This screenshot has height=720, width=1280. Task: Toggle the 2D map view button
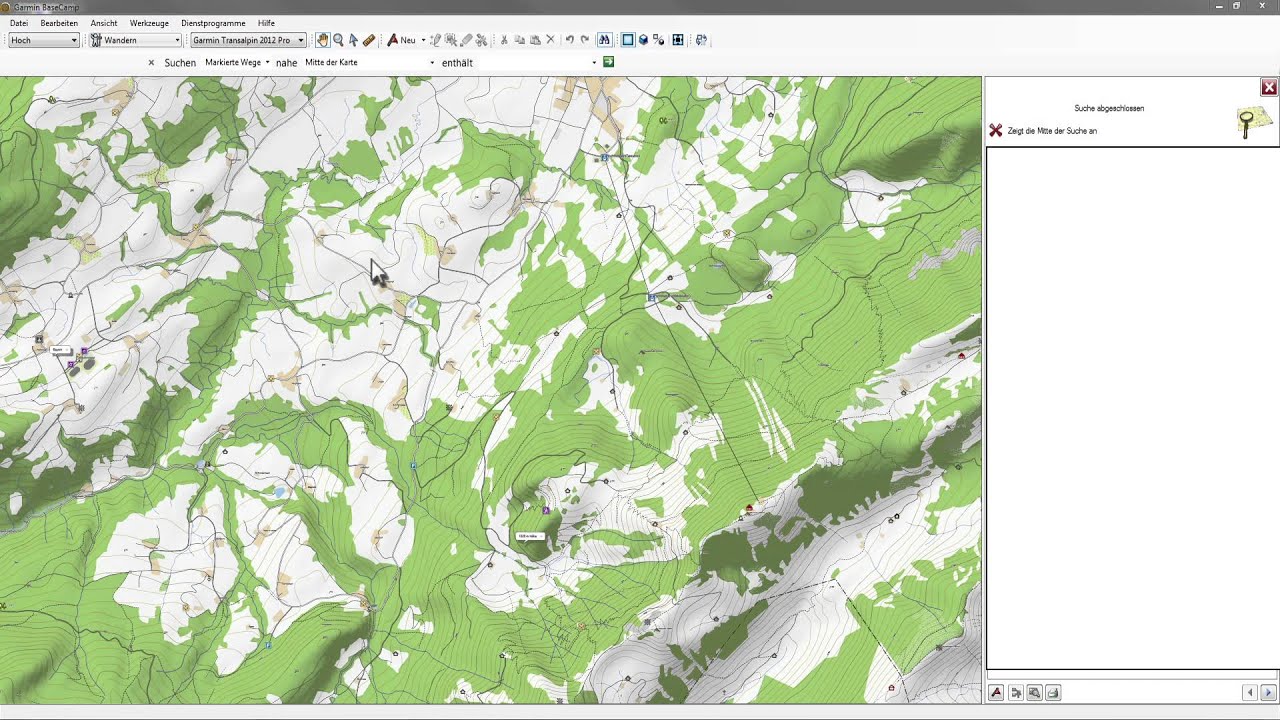[x=628, y=40]
